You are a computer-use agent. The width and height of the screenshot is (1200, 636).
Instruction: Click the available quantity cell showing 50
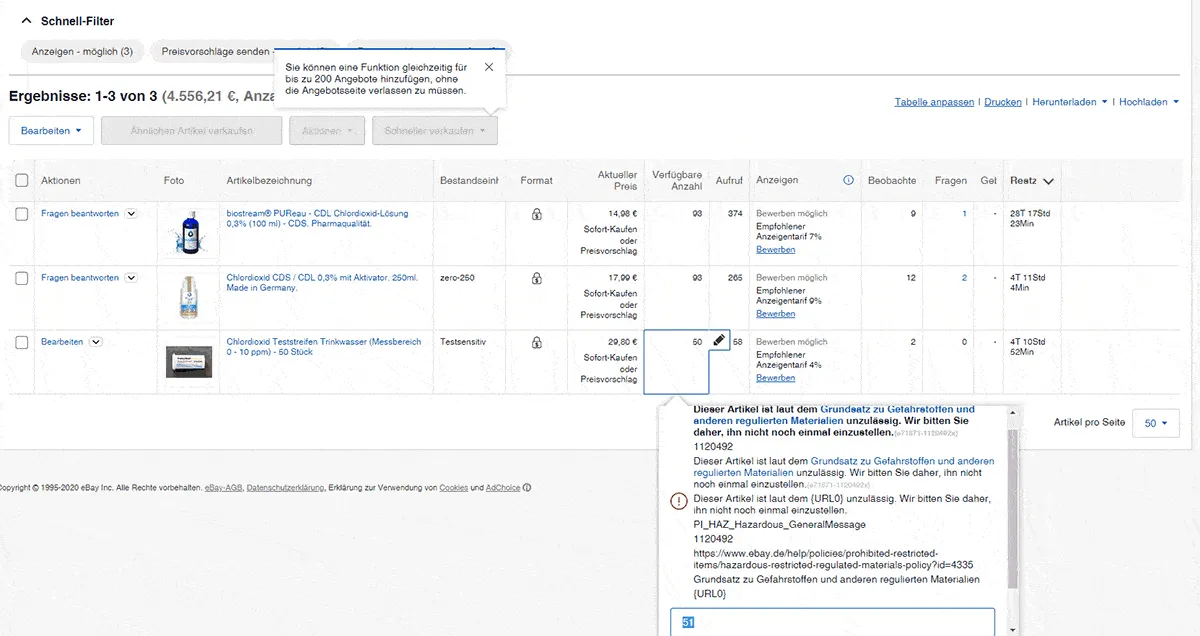pos(676,361)
